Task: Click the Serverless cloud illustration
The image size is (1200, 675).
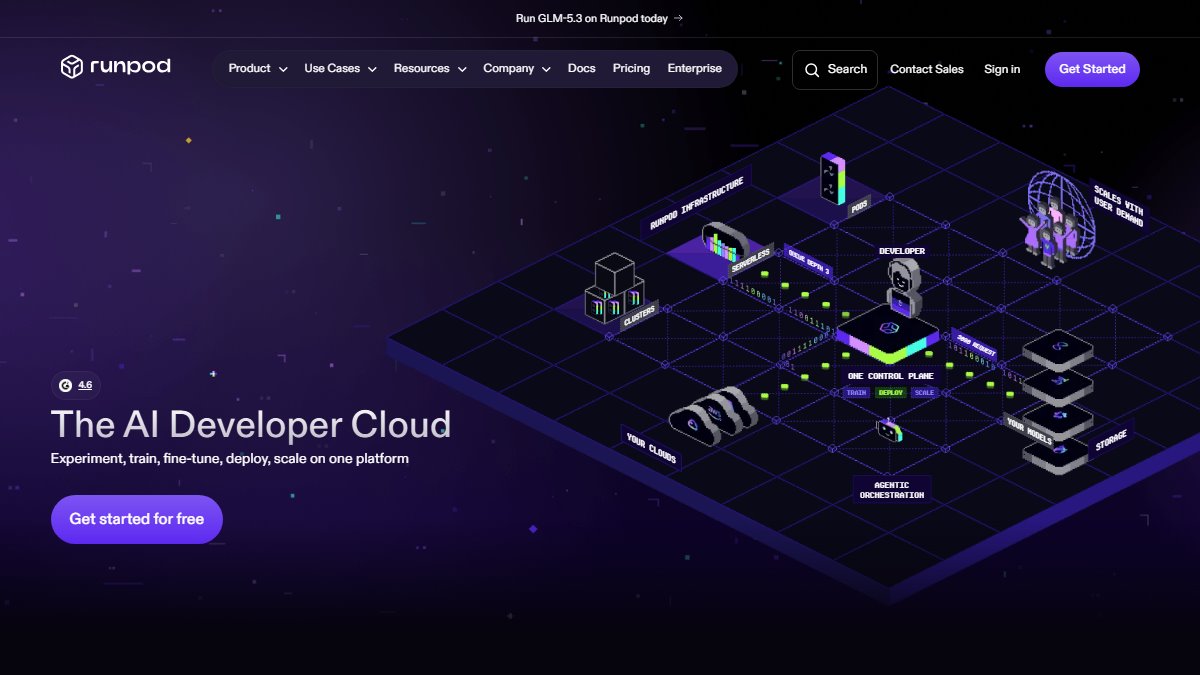Action: coord(727,241)
